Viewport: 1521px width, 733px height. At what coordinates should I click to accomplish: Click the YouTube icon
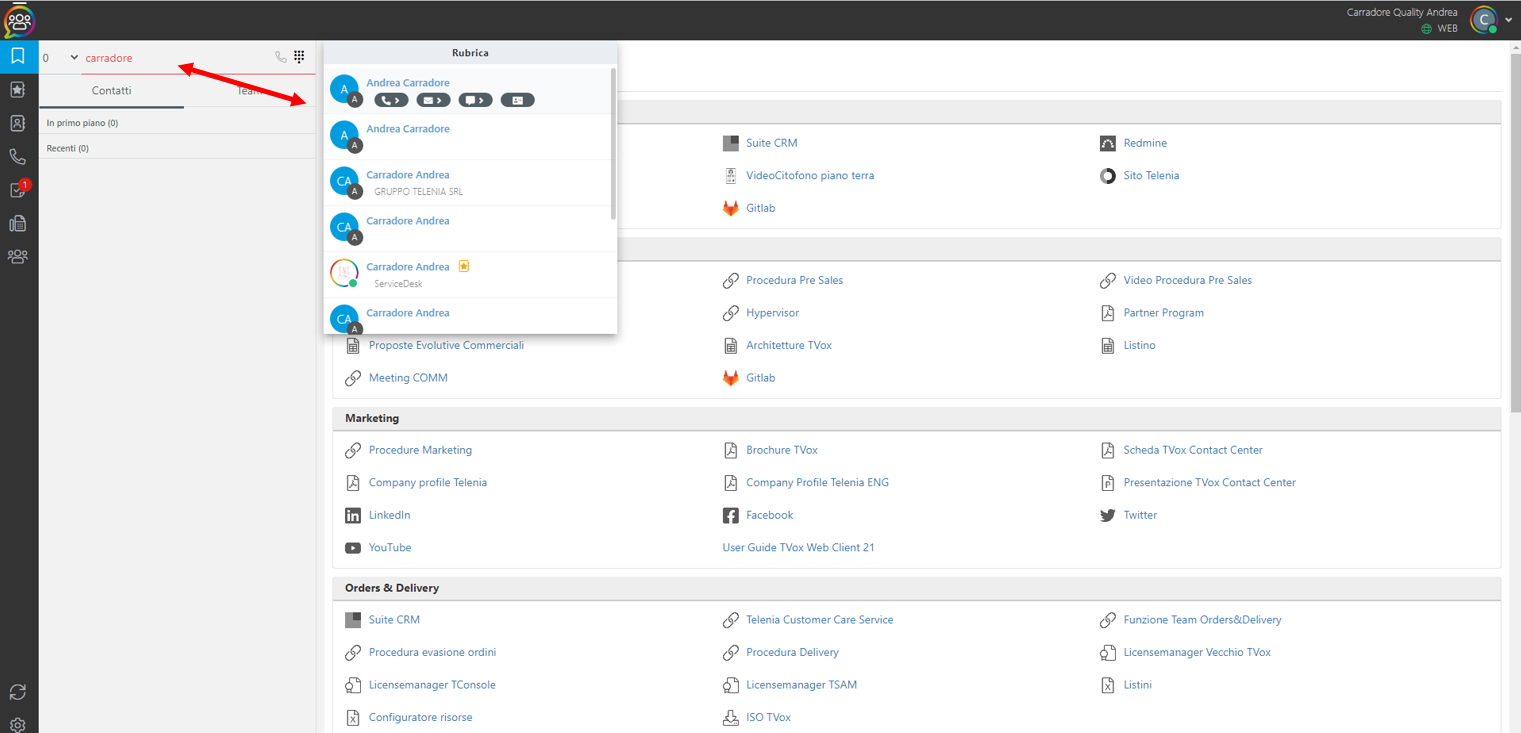click(353, 548)
